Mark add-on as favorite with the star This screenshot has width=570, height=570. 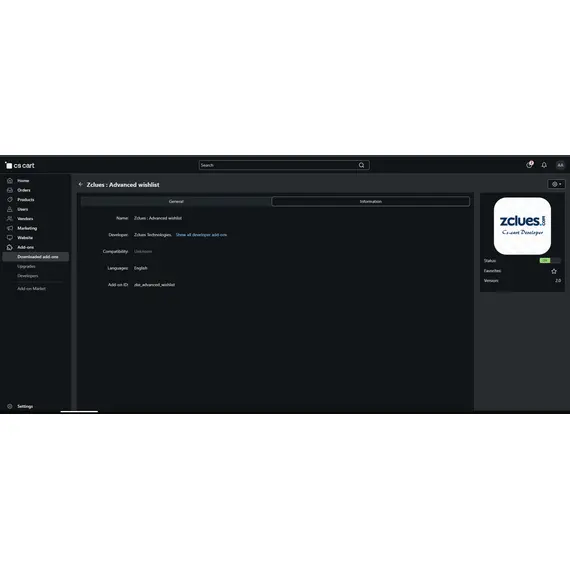(554, 271)
